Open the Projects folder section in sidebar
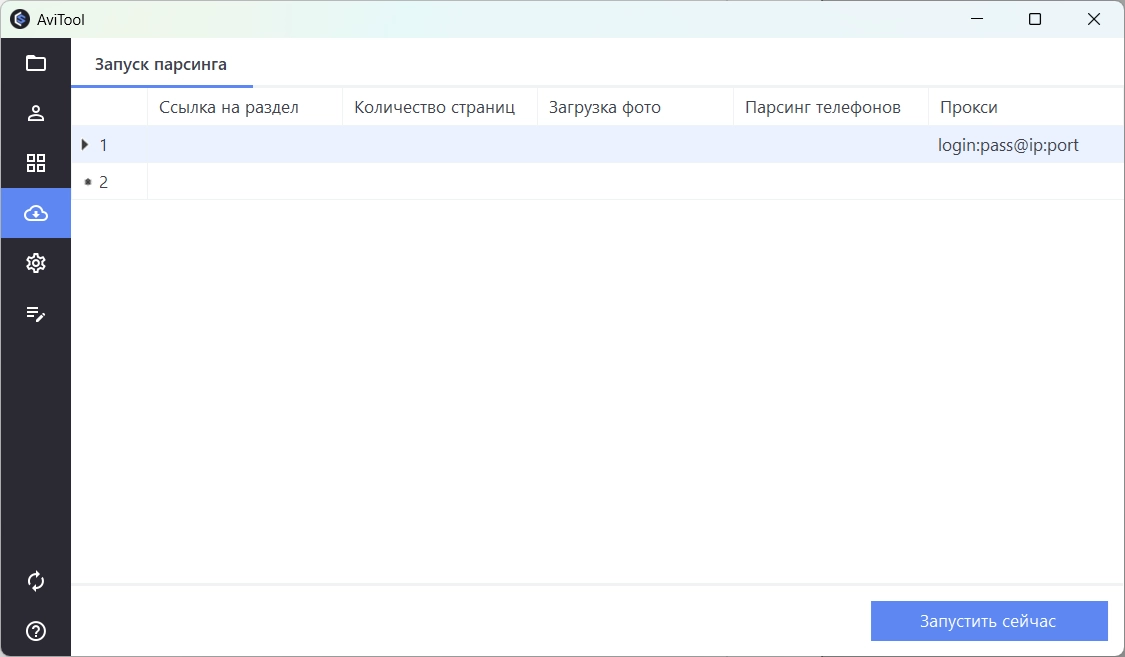The width and height of the screenshot is (1125, 657). 36,62
